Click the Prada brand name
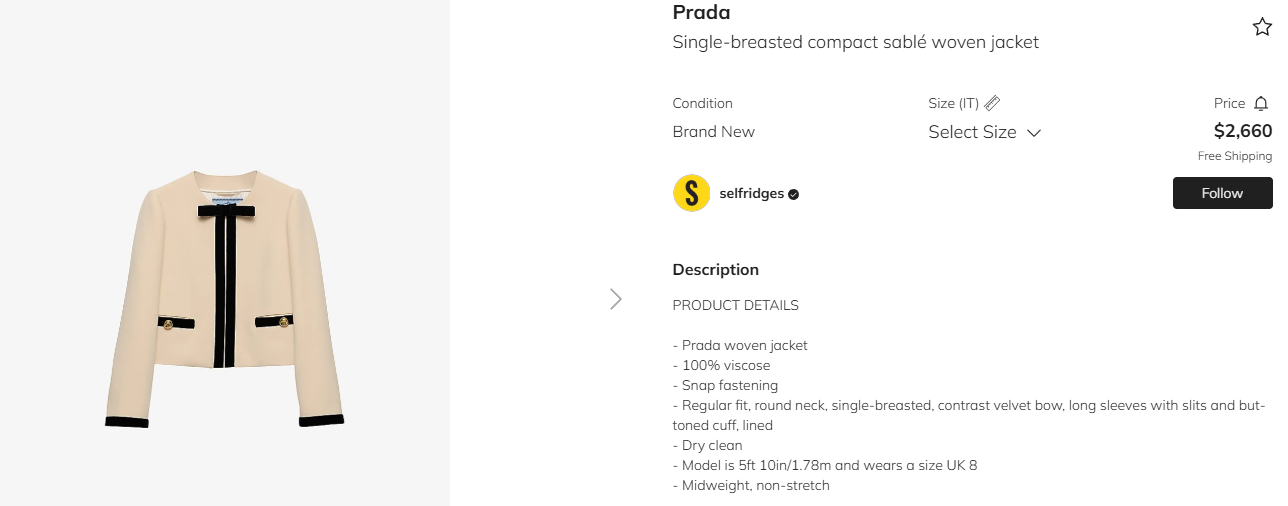 [x=701, y=13]
